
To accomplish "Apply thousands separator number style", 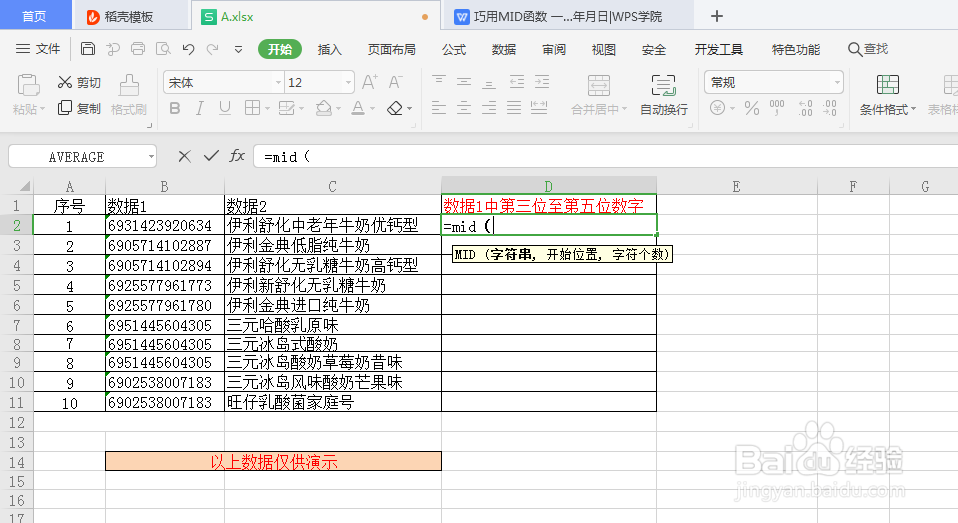I will pos(777,108).
